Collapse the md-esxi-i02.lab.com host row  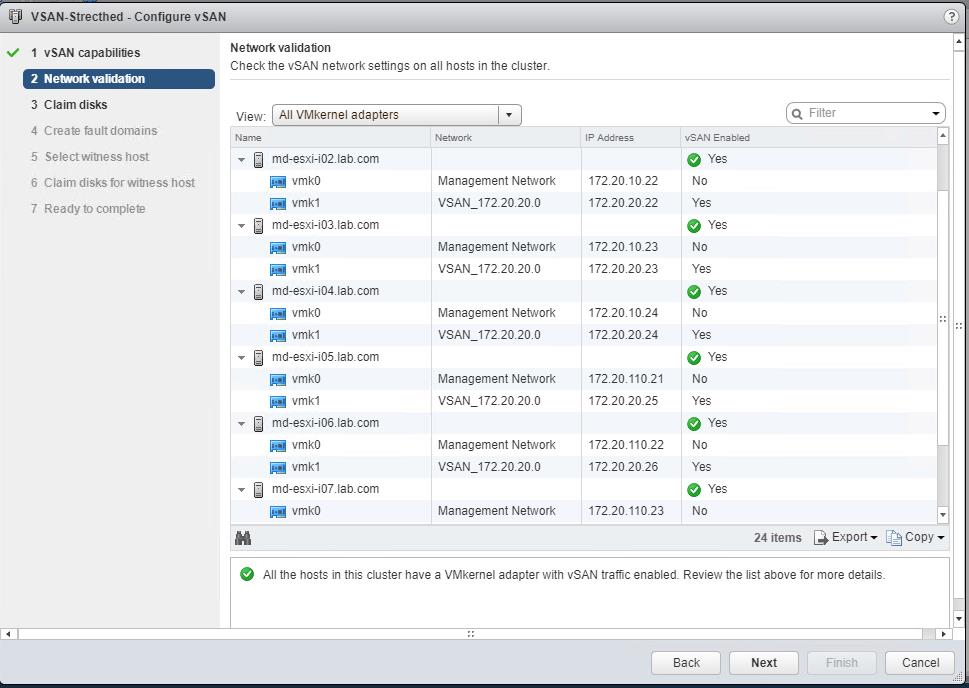[x=242, y=159]
